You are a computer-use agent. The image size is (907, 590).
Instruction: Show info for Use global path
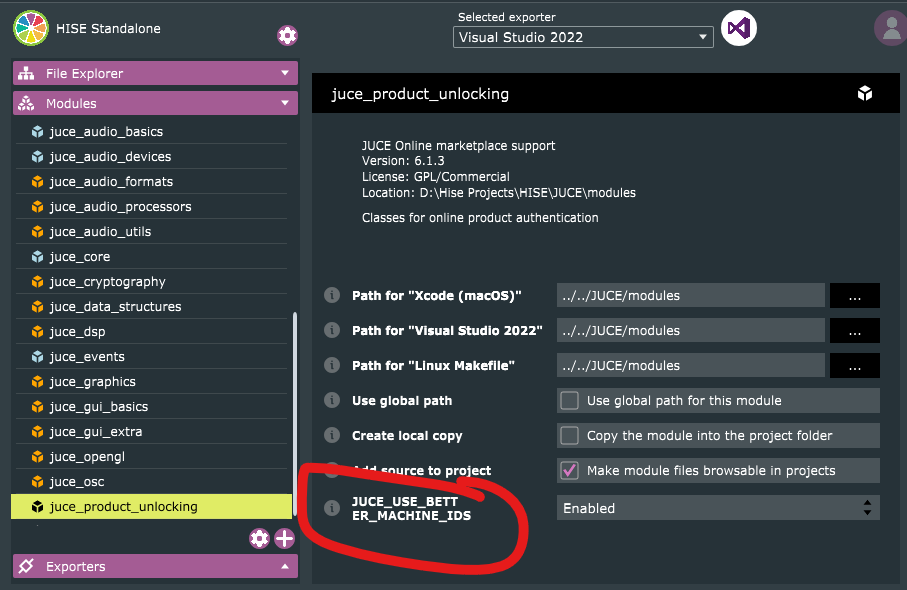[x=332, y=400]
